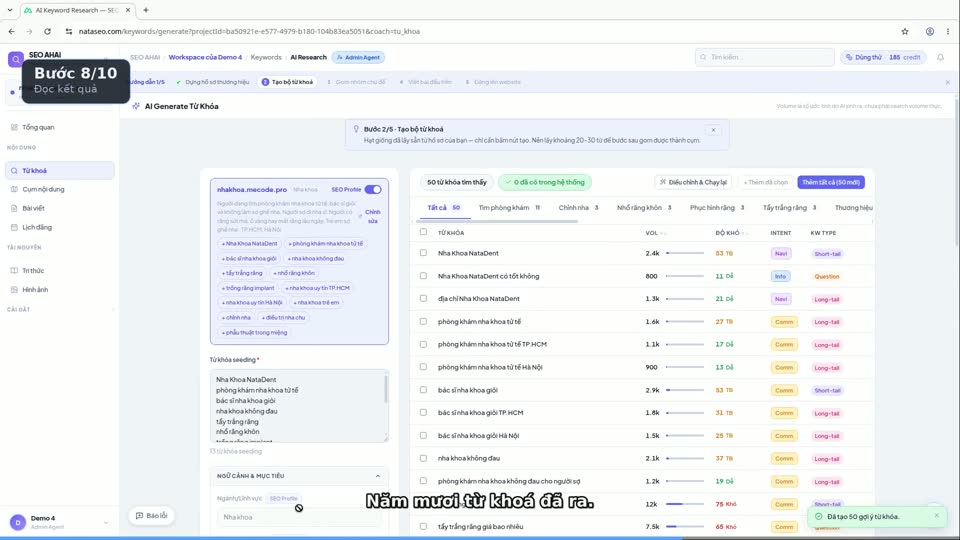Image resolution: width=960 pixels, height=540 pixels.
Task: Dismiss the Đã tạo 50 gợi ý toast
Action: point(936,516)
